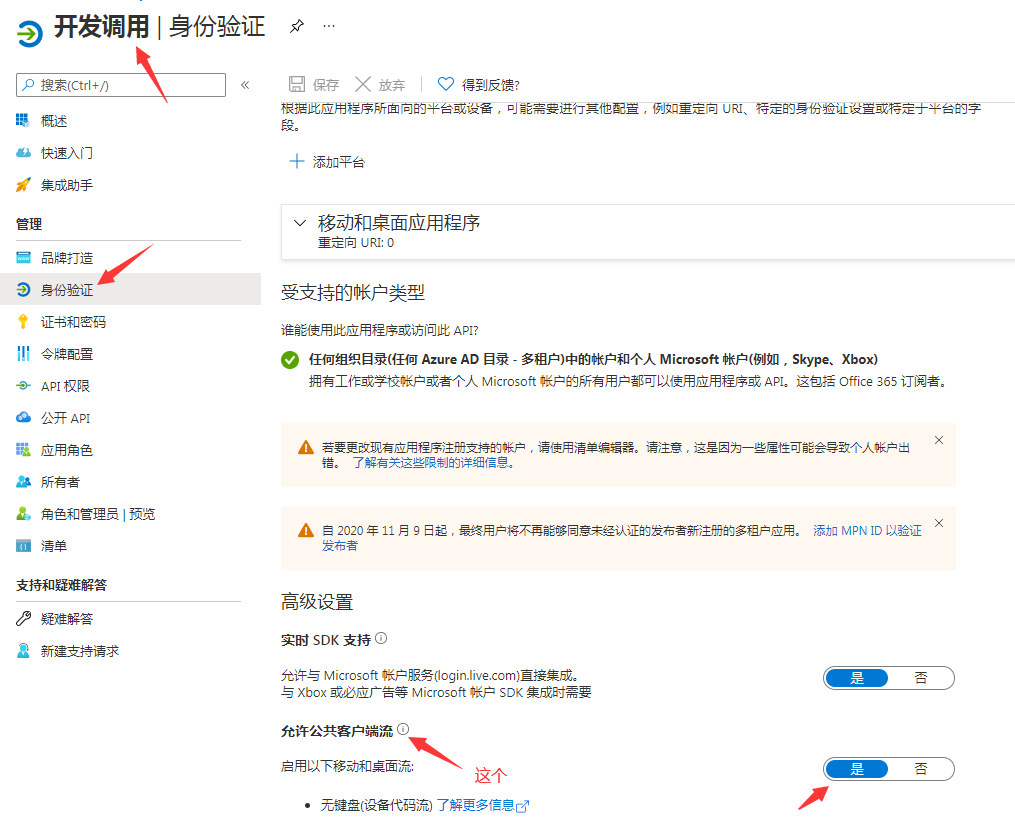Close the MPN ID publisher warning
This screenshot has height=830, width=1015.
[939, 523]
